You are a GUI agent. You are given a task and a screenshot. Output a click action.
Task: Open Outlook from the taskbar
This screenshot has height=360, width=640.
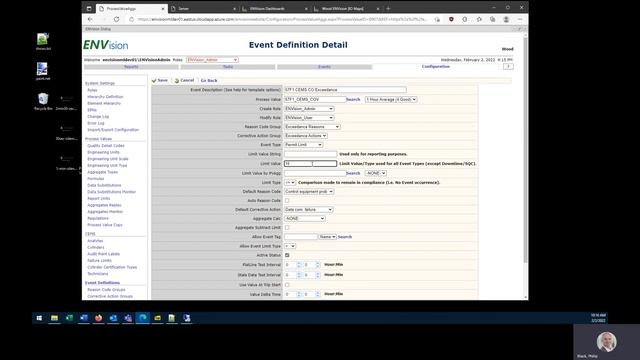click(x=113, y=318)
